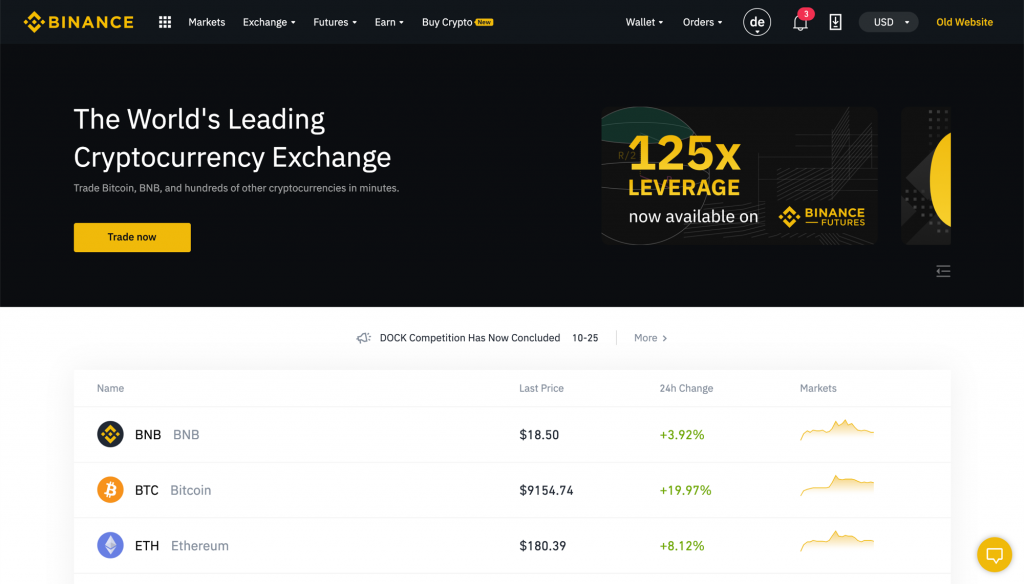Open the BNB market sparkline chart
The height and width of the screenshot is (584, 1024).
pyautogui.click(x=837, y=430)
